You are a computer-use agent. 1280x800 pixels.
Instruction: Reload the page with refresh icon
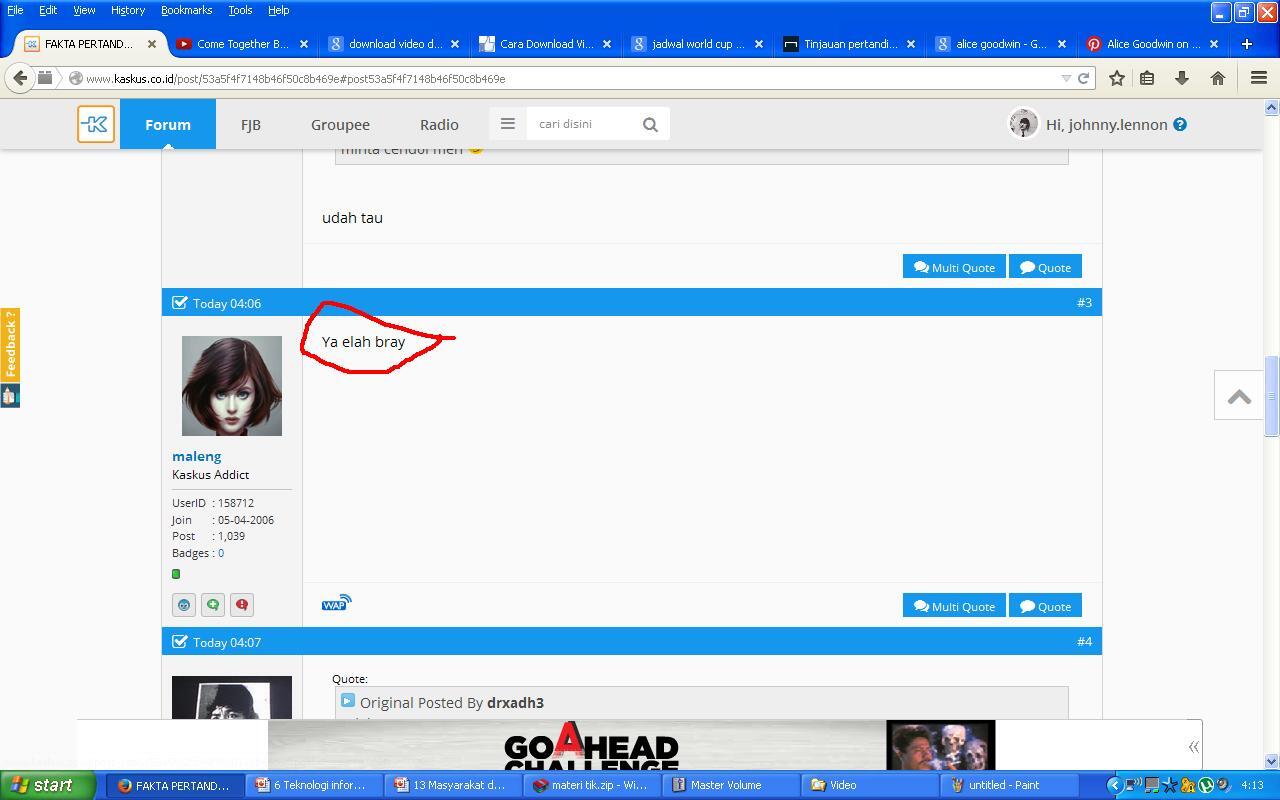pyautogui.click(x=1083, y=78)
